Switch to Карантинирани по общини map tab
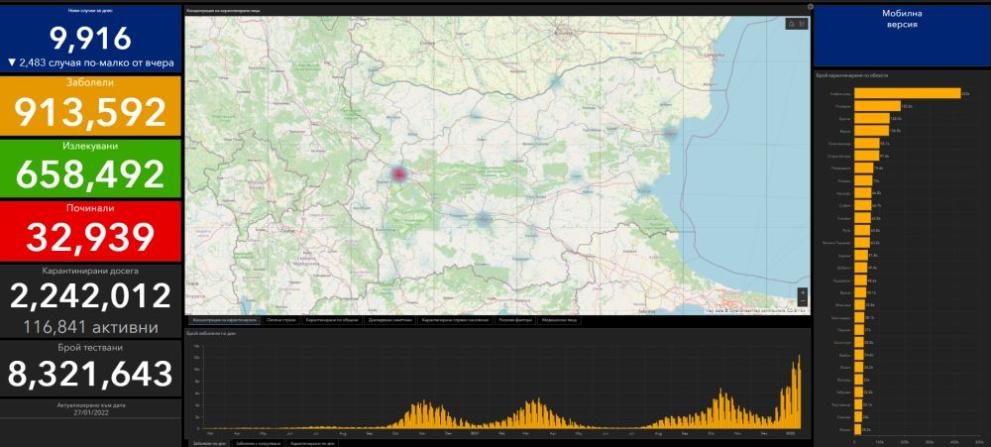991x447 pixels. tap(331, 321)
